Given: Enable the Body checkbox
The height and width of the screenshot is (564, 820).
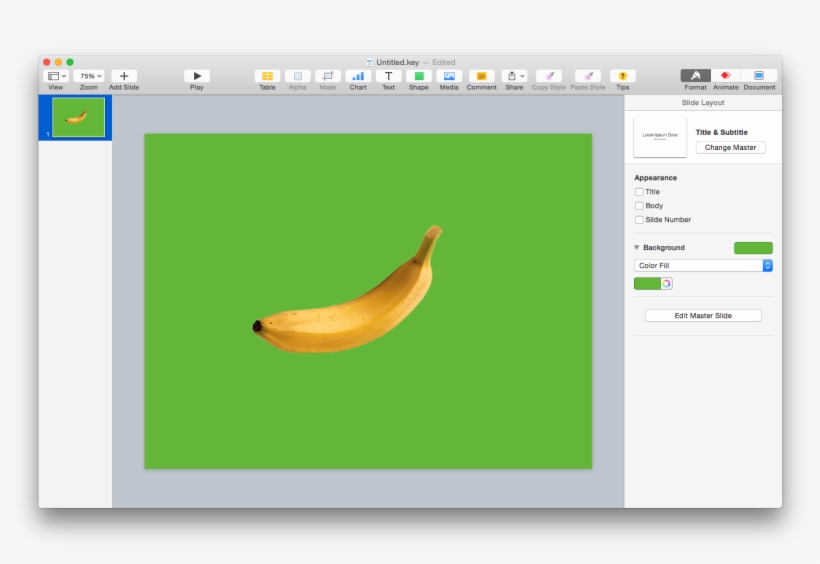Looking at the screenshot, I should [639, 206].
